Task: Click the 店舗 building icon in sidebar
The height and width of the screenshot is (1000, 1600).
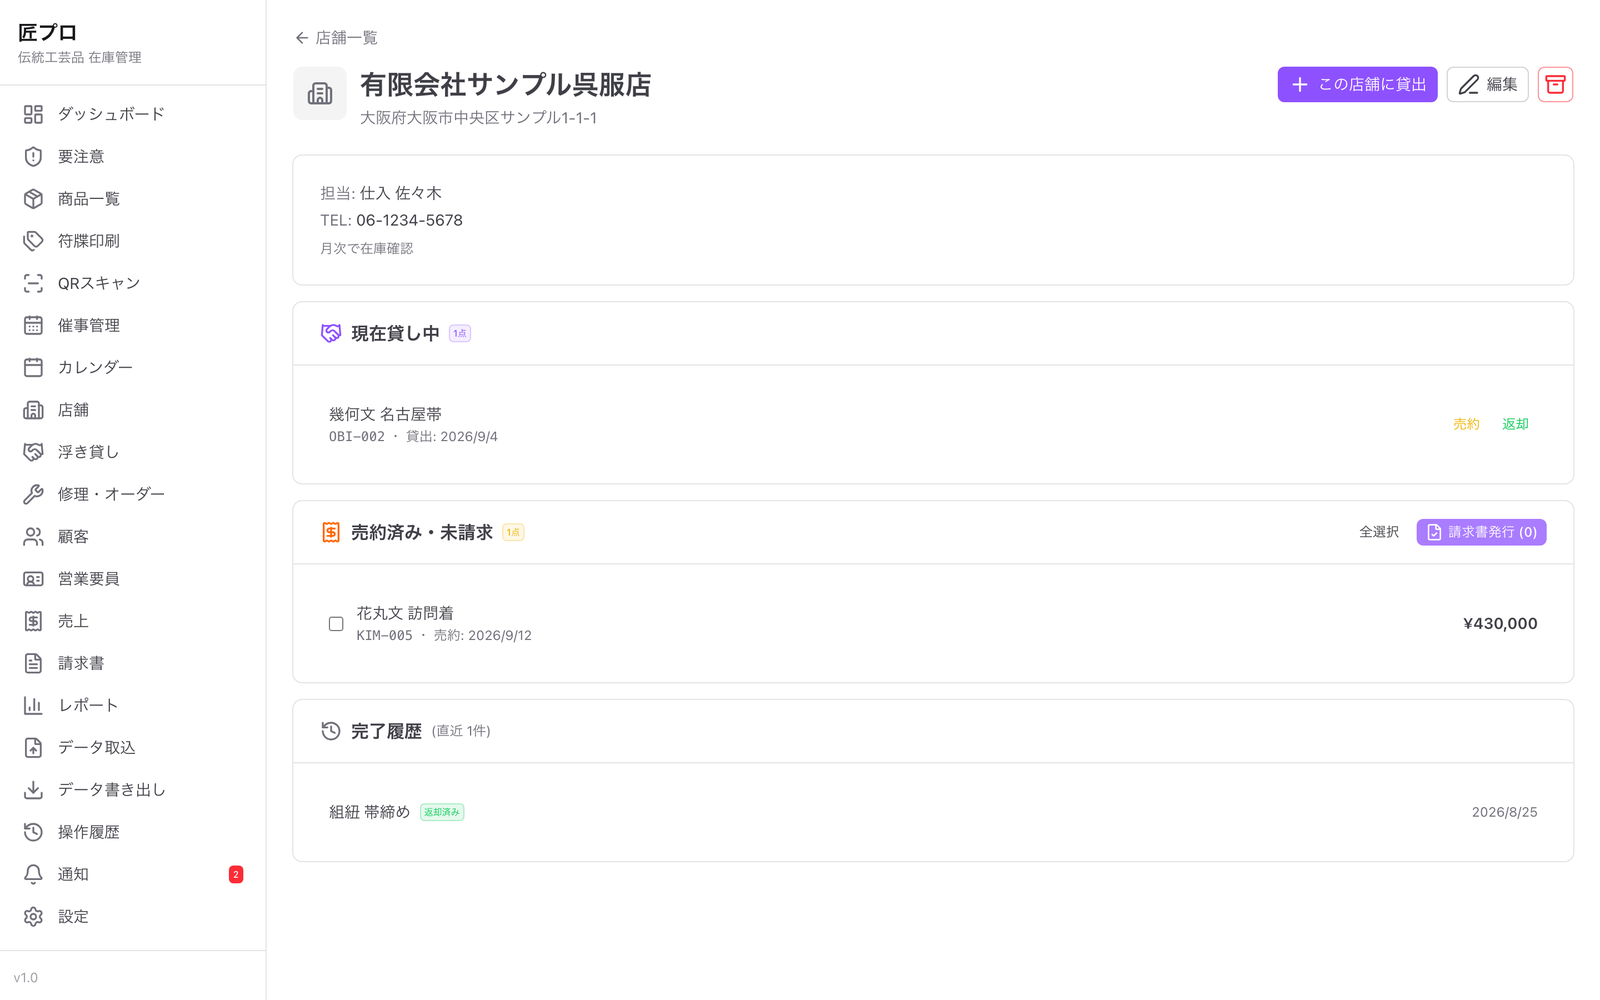Action: 33,410
